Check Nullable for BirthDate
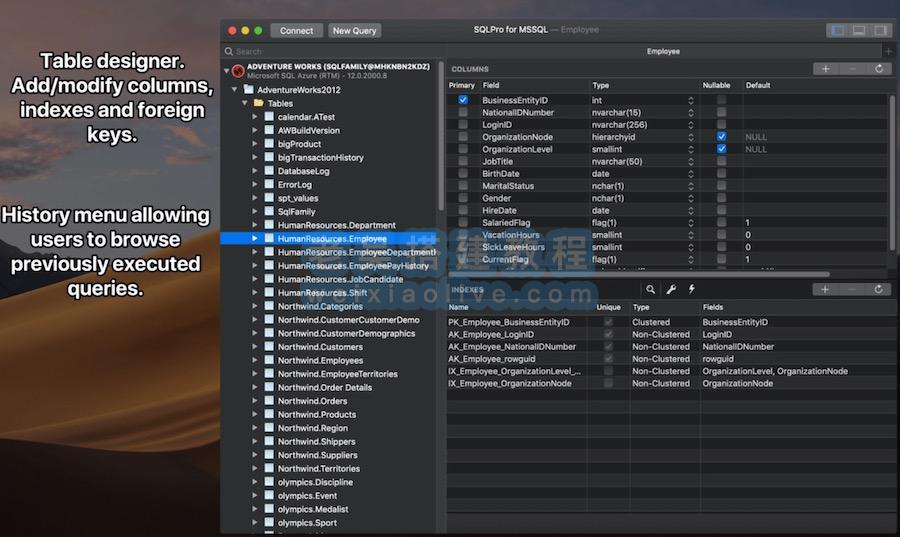The image size is (900, 537). [x=721, y=173]
